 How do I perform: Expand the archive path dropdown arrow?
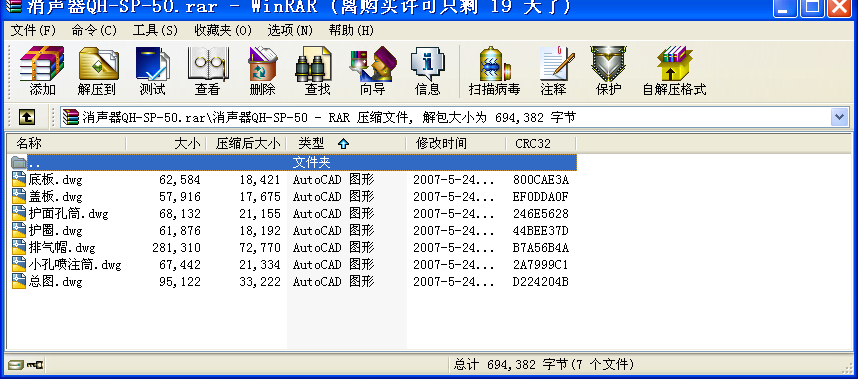(x=839, y=116)
